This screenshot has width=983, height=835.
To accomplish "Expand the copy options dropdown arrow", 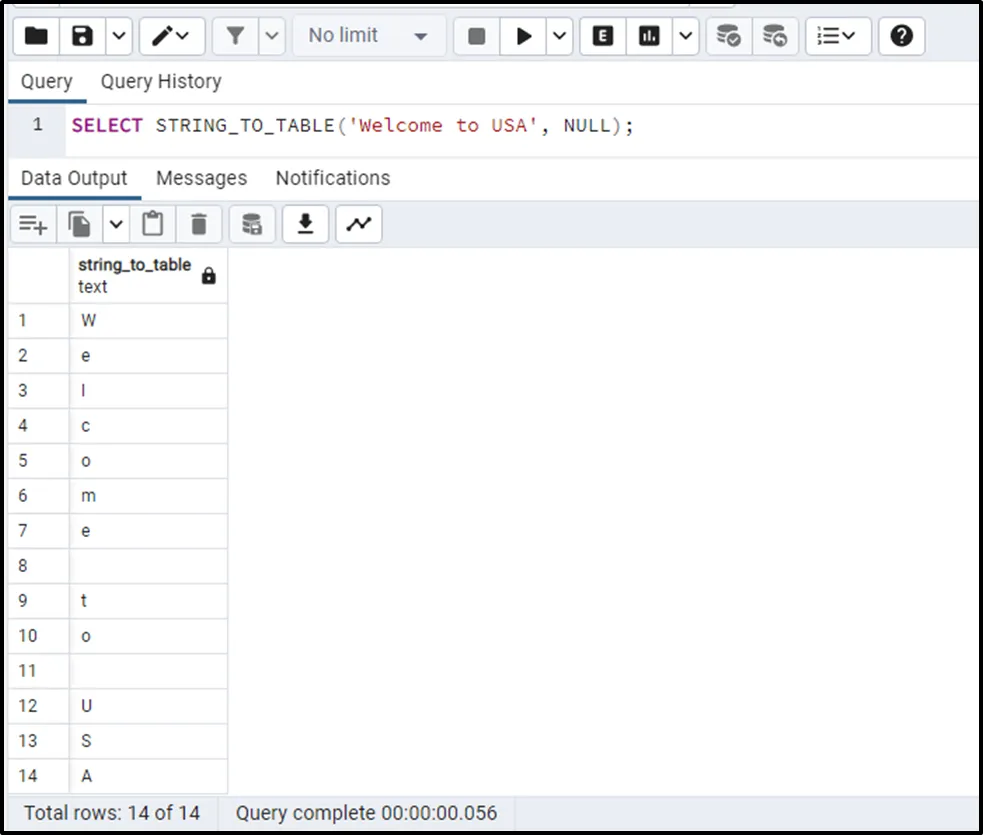I will [x=116, y=225].
